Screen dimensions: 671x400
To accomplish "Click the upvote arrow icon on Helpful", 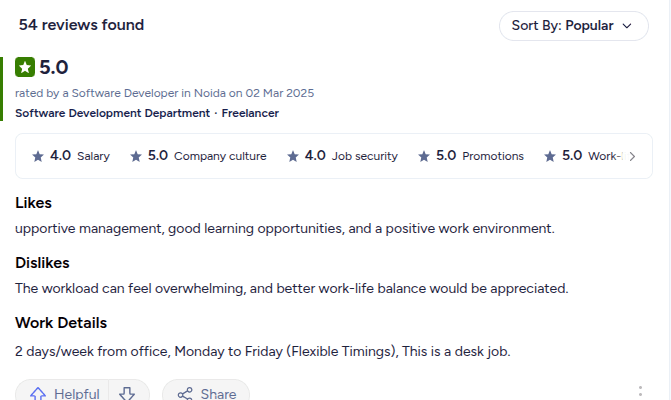I will 38,394.
